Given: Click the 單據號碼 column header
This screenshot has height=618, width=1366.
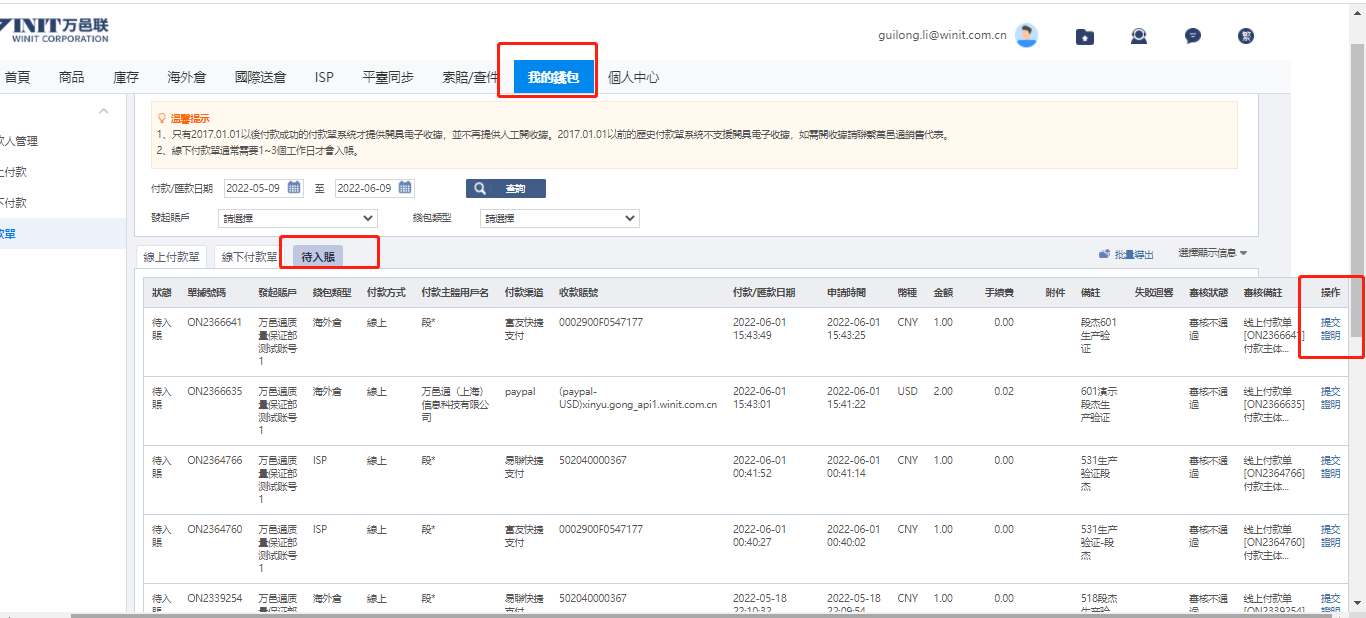Looking at the screenshot, I should tap(206, 292).
